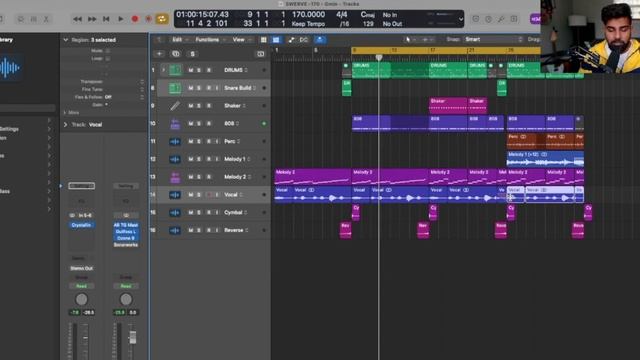640x360 pixels.
Task: Solo the DRUMS track
Action: pos(199,70)
